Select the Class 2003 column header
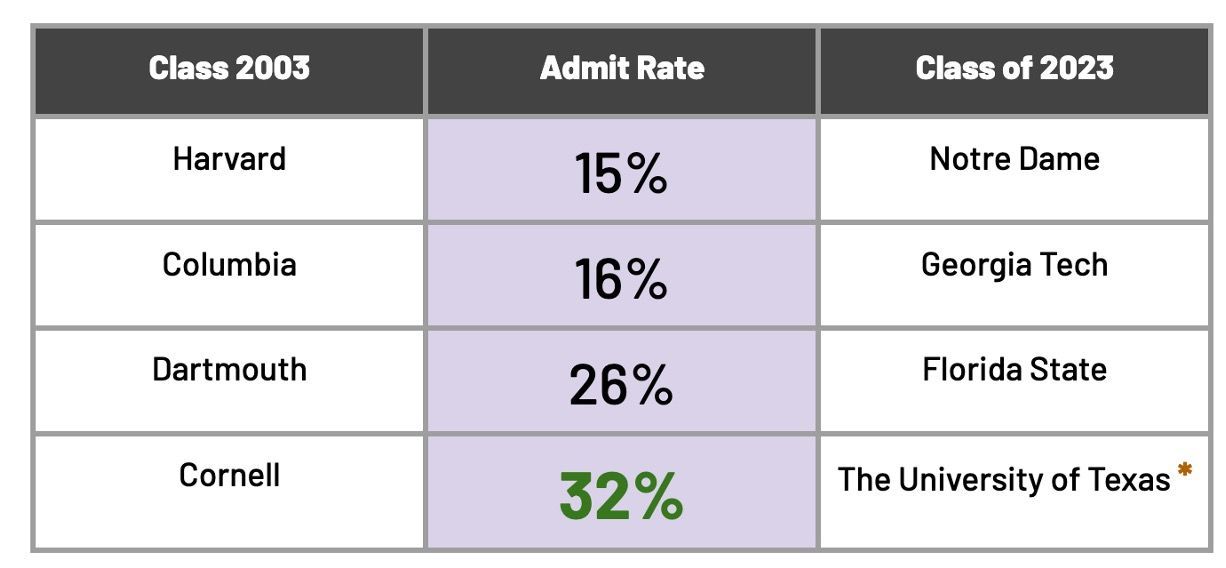 point(229,70)
